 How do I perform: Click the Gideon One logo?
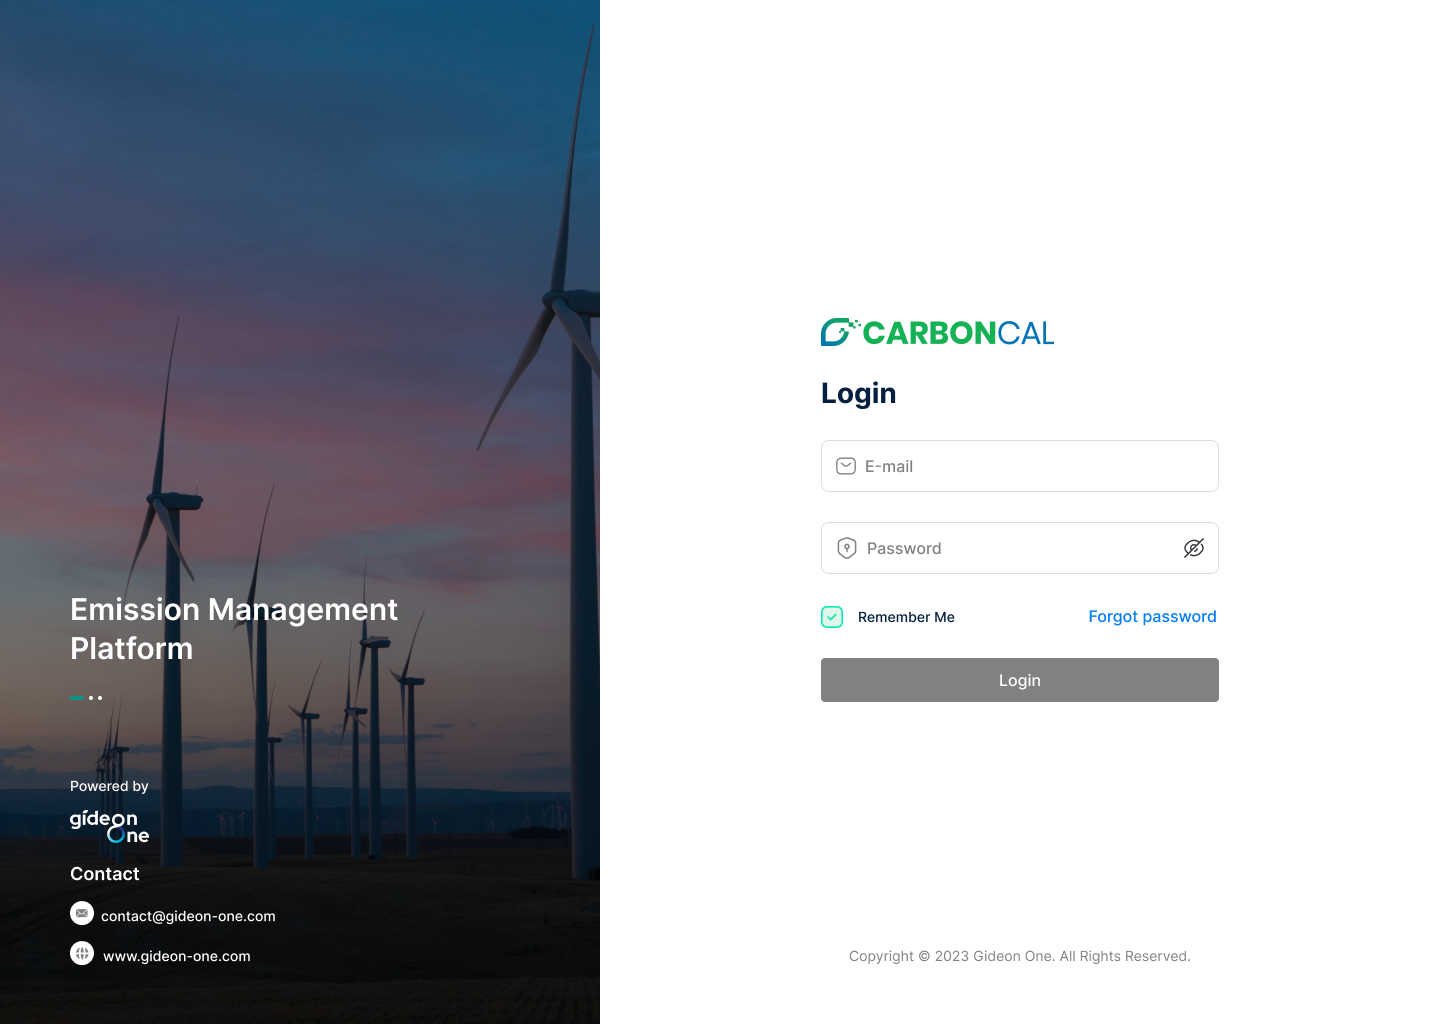pos(109,826)
